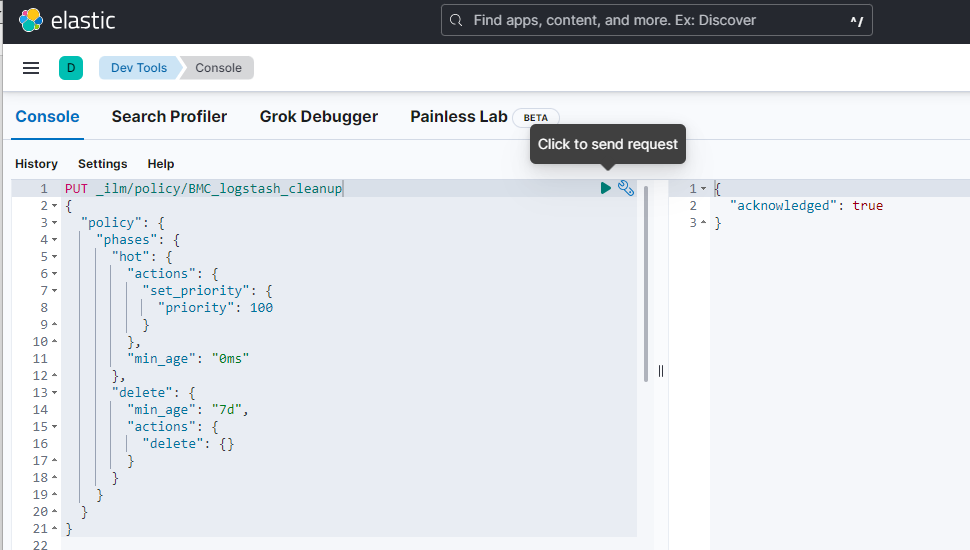The height and width of the screenshot is (550, 970).
Task: Collapse the "delete" phase at line 13
Action: 54,393
